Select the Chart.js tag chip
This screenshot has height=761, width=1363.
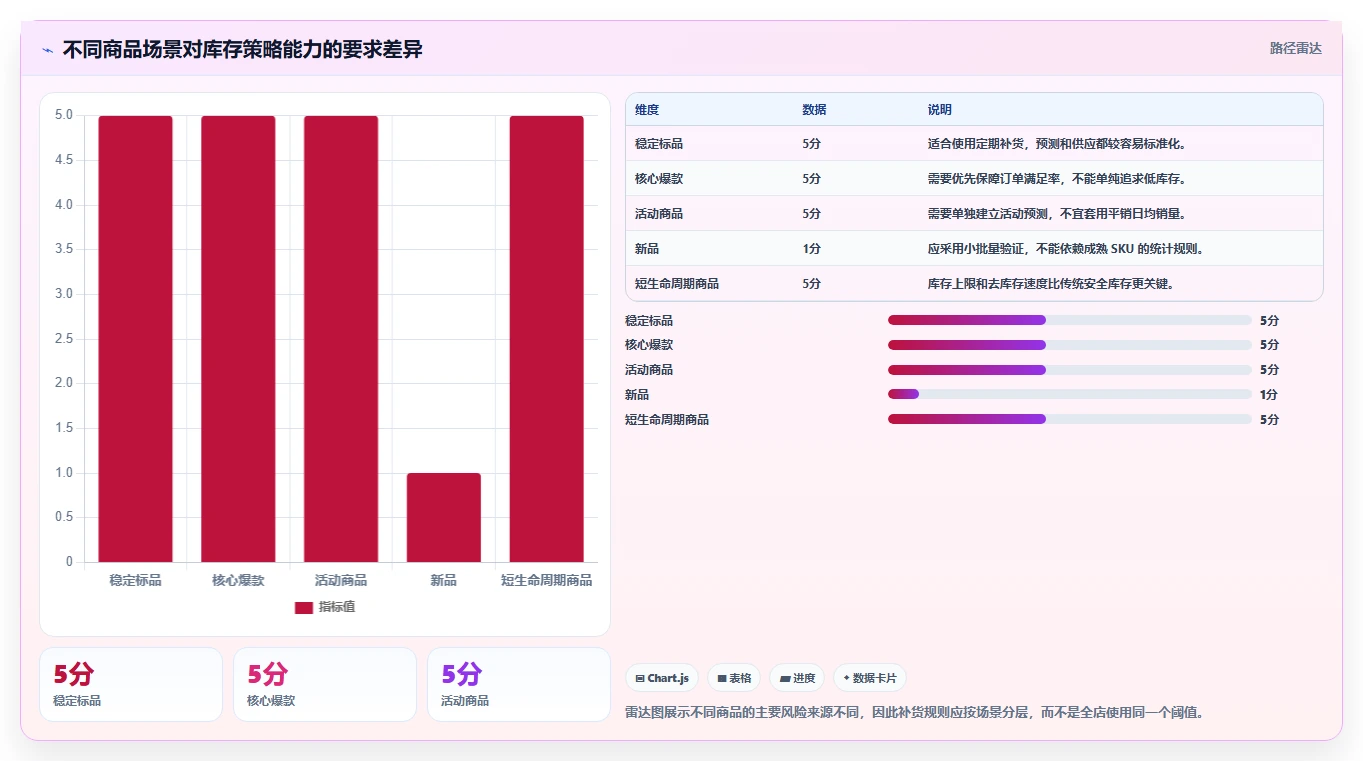click(662, 678)
